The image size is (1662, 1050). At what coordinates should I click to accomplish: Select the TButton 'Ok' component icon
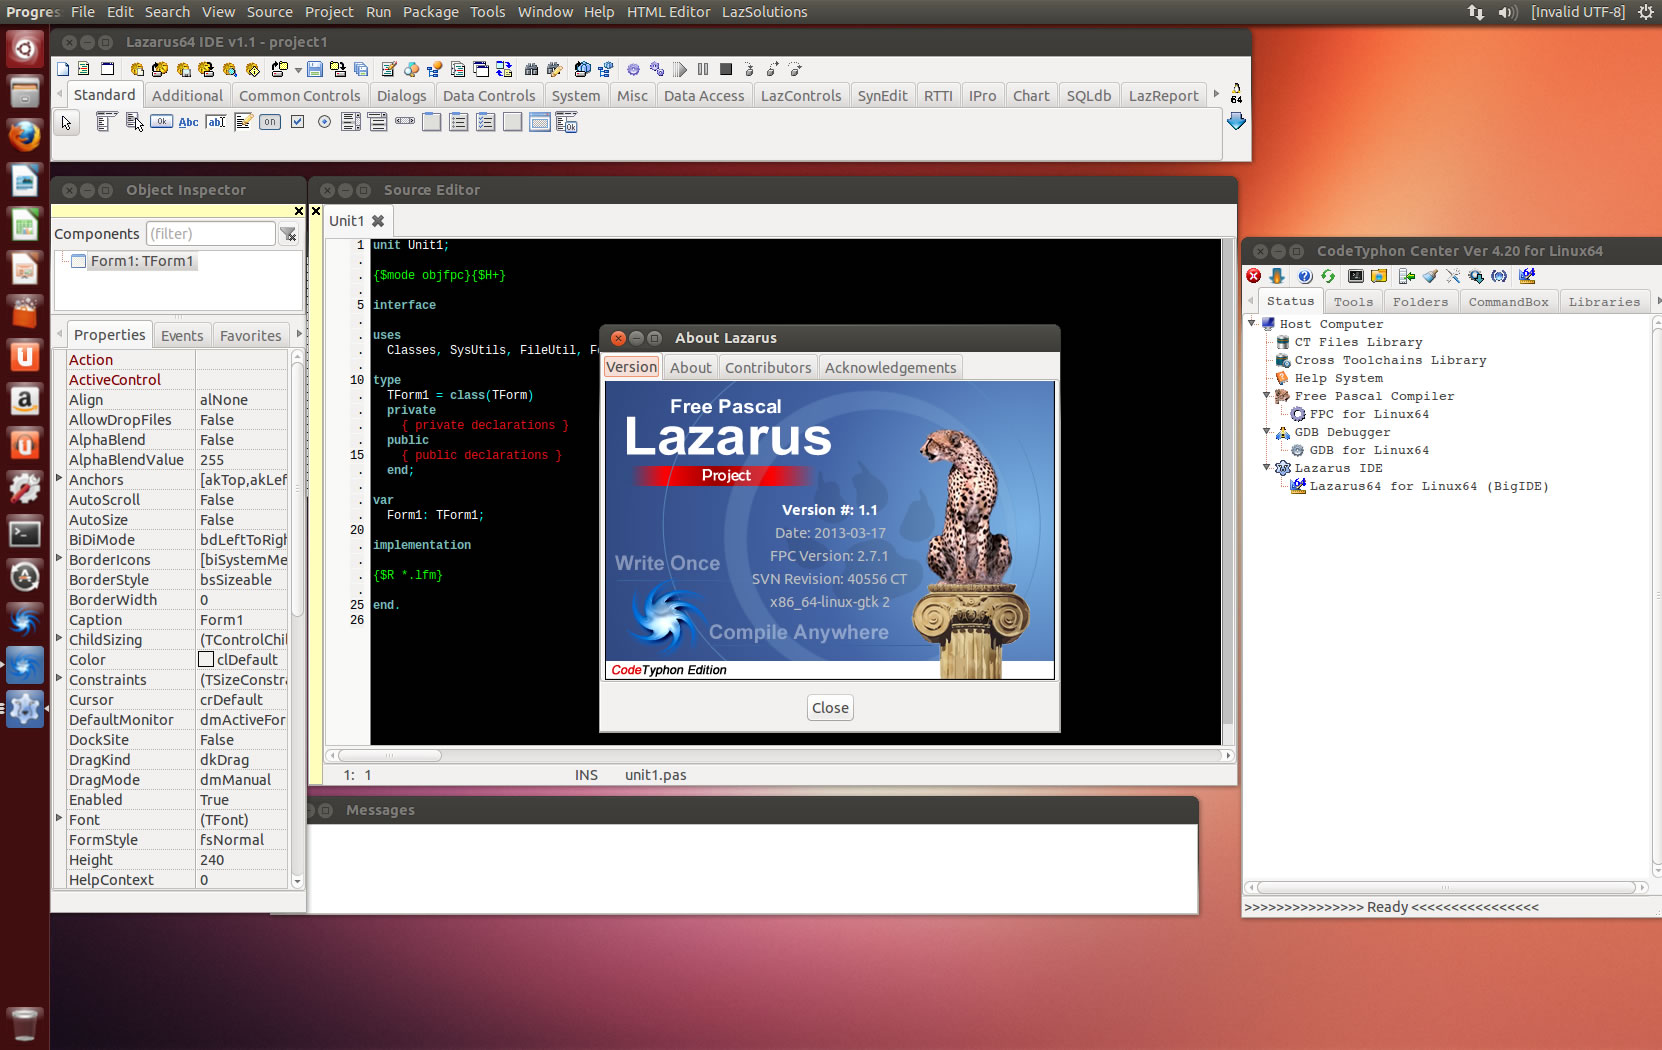point(161,122)
